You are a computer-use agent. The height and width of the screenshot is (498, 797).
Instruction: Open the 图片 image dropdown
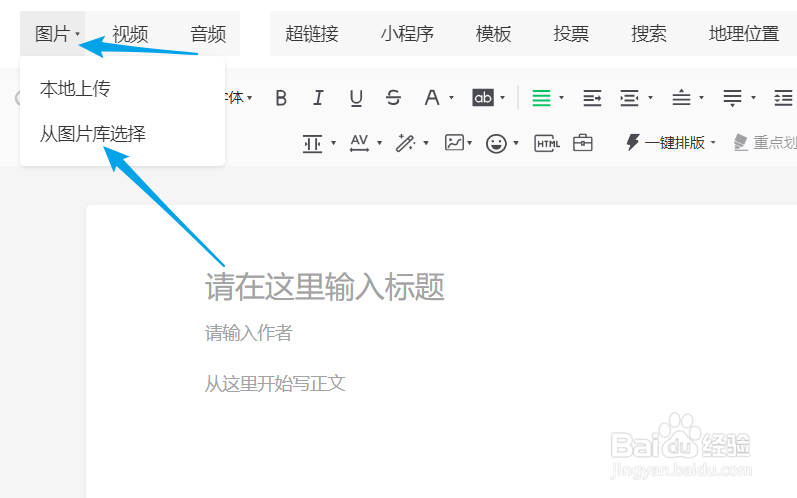pyautogui.click(x=53, y=34)
